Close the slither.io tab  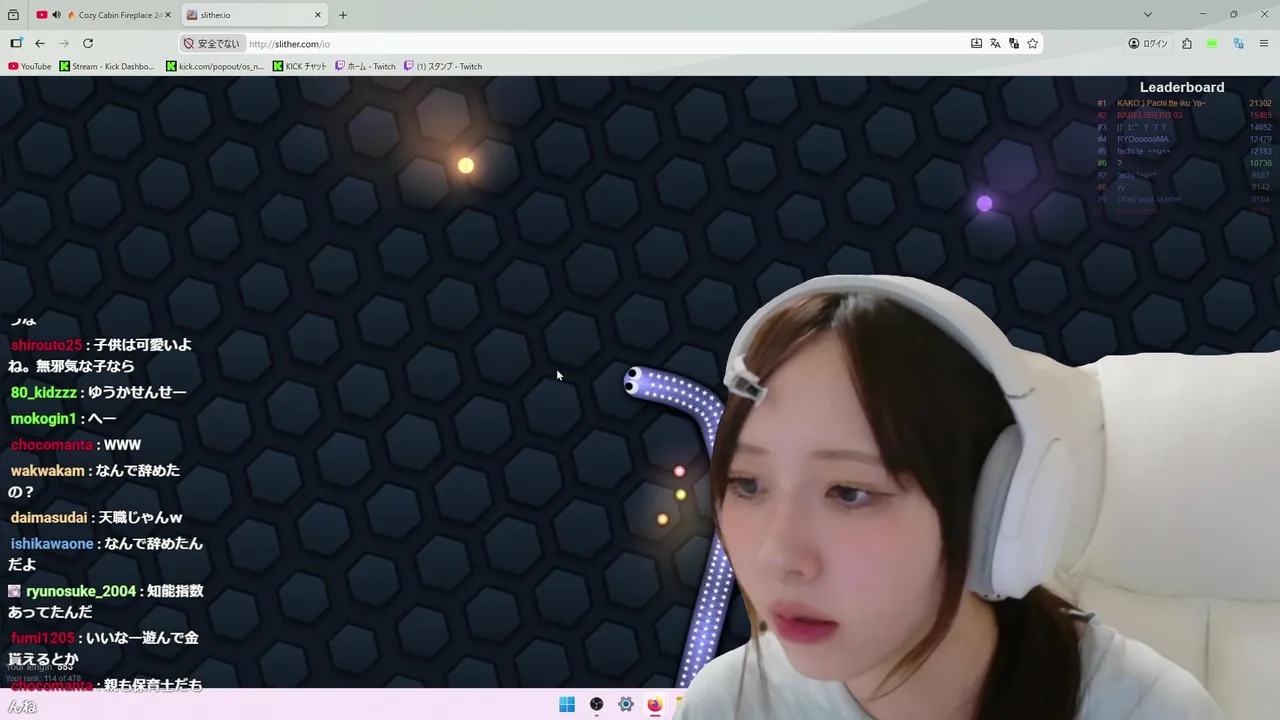[318, 15]
